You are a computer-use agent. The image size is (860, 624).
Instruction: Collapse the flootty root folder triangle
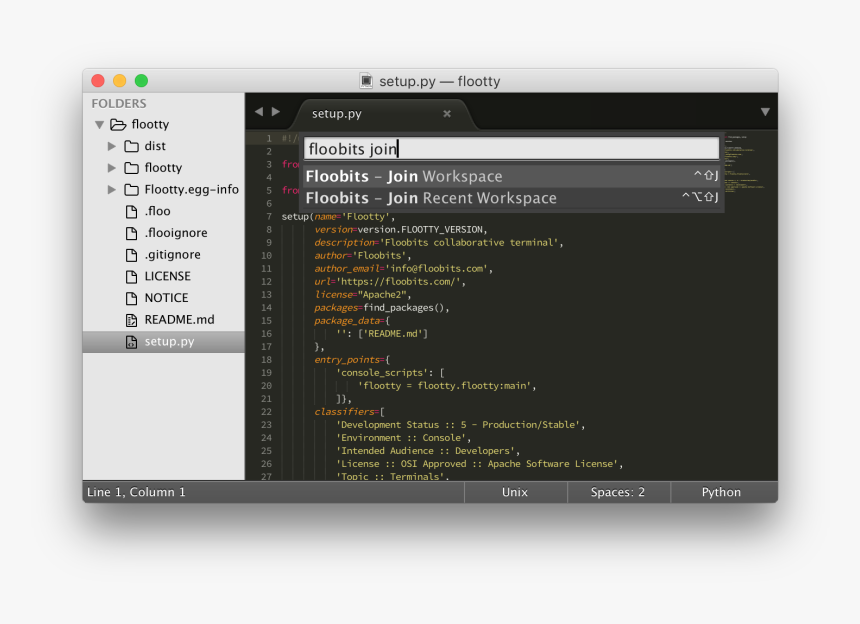pos(98,124)
